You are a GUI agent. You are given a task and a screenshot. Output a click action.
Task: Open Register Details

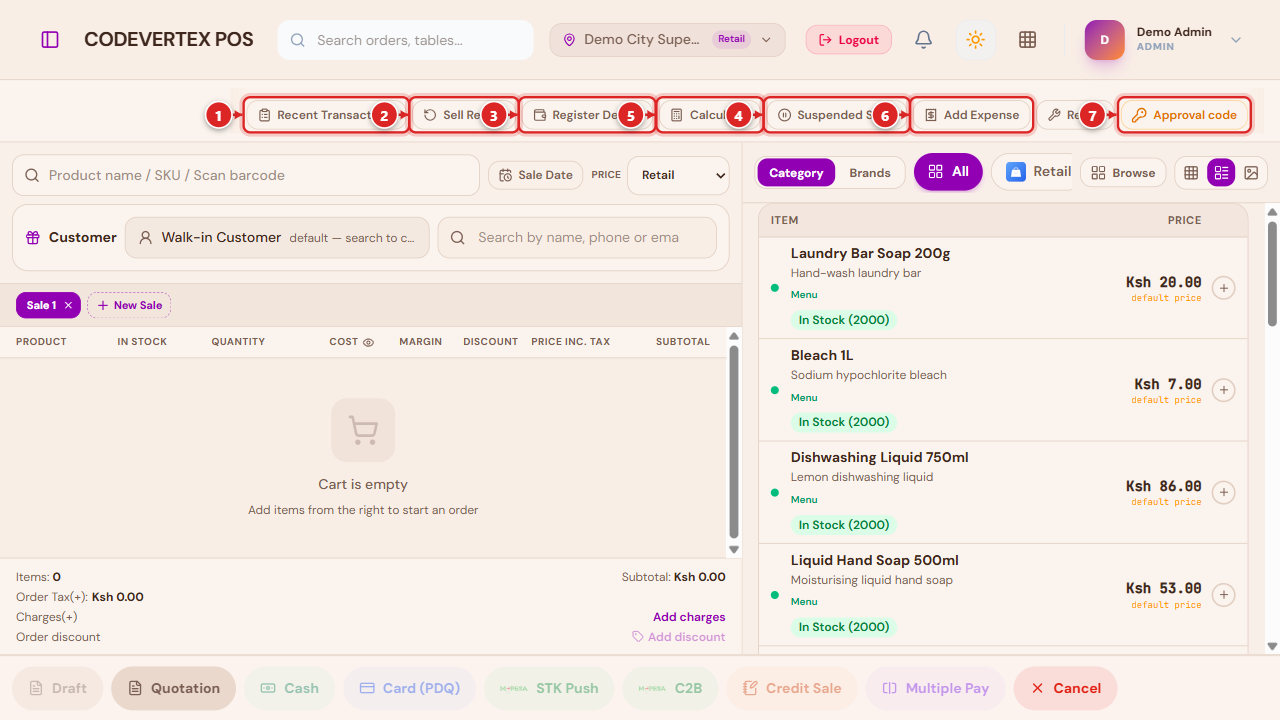[587, 115]
